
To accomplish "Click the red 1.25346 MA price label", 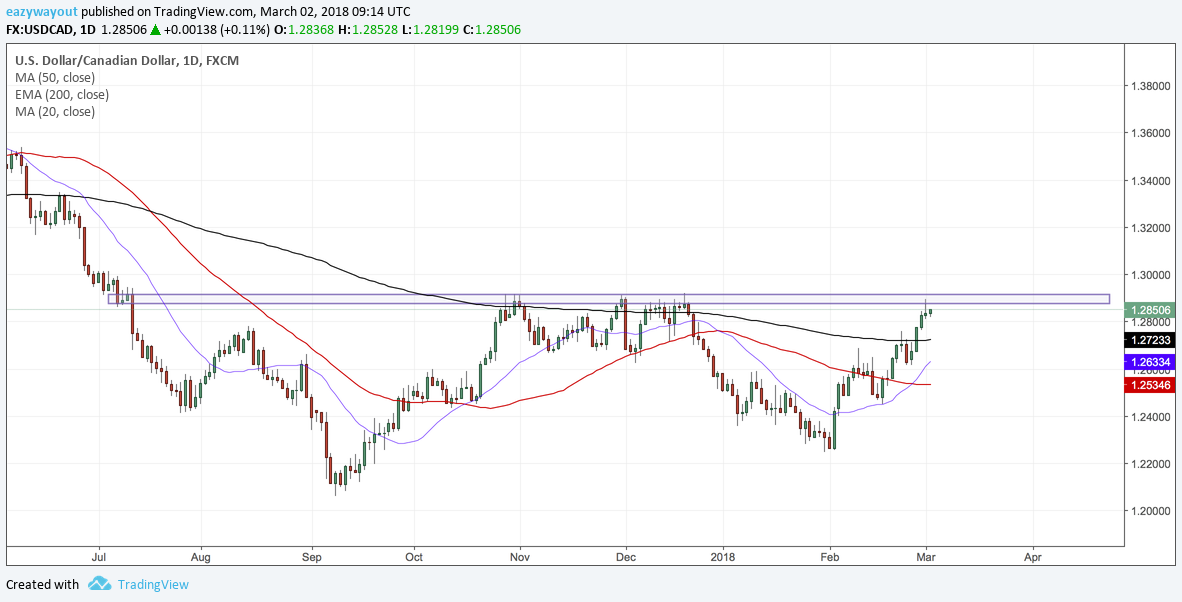I will 1149,385.
